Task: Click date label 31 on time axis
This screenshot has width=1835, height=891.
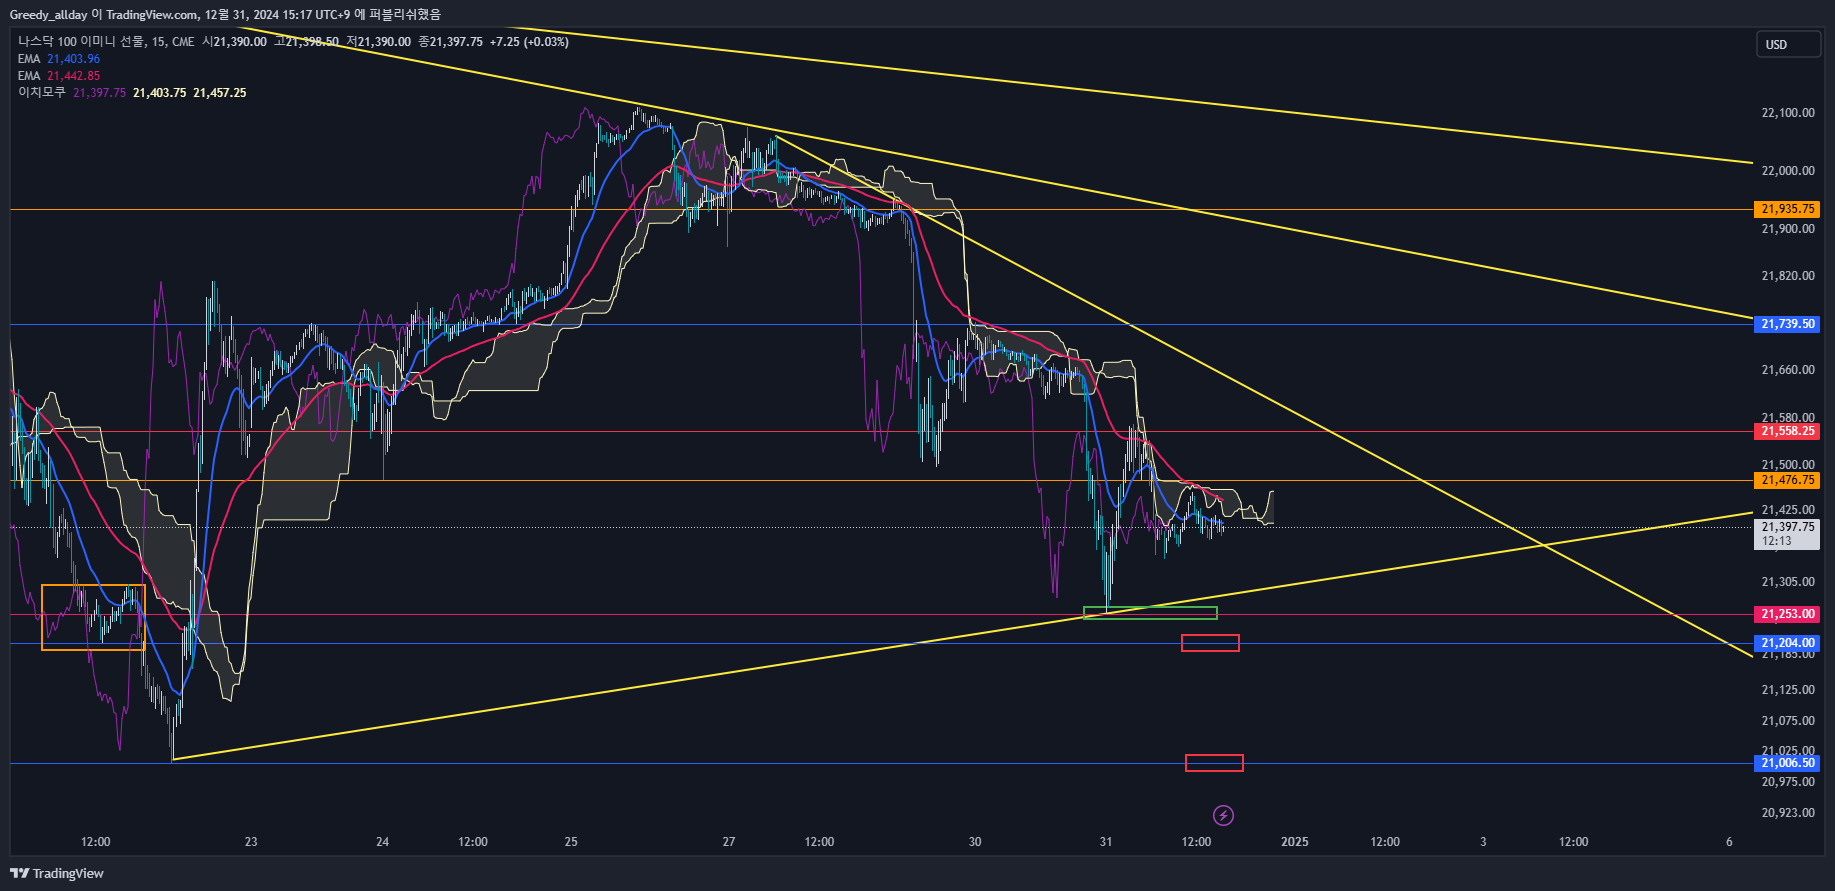Action: tap(1106, 842)
